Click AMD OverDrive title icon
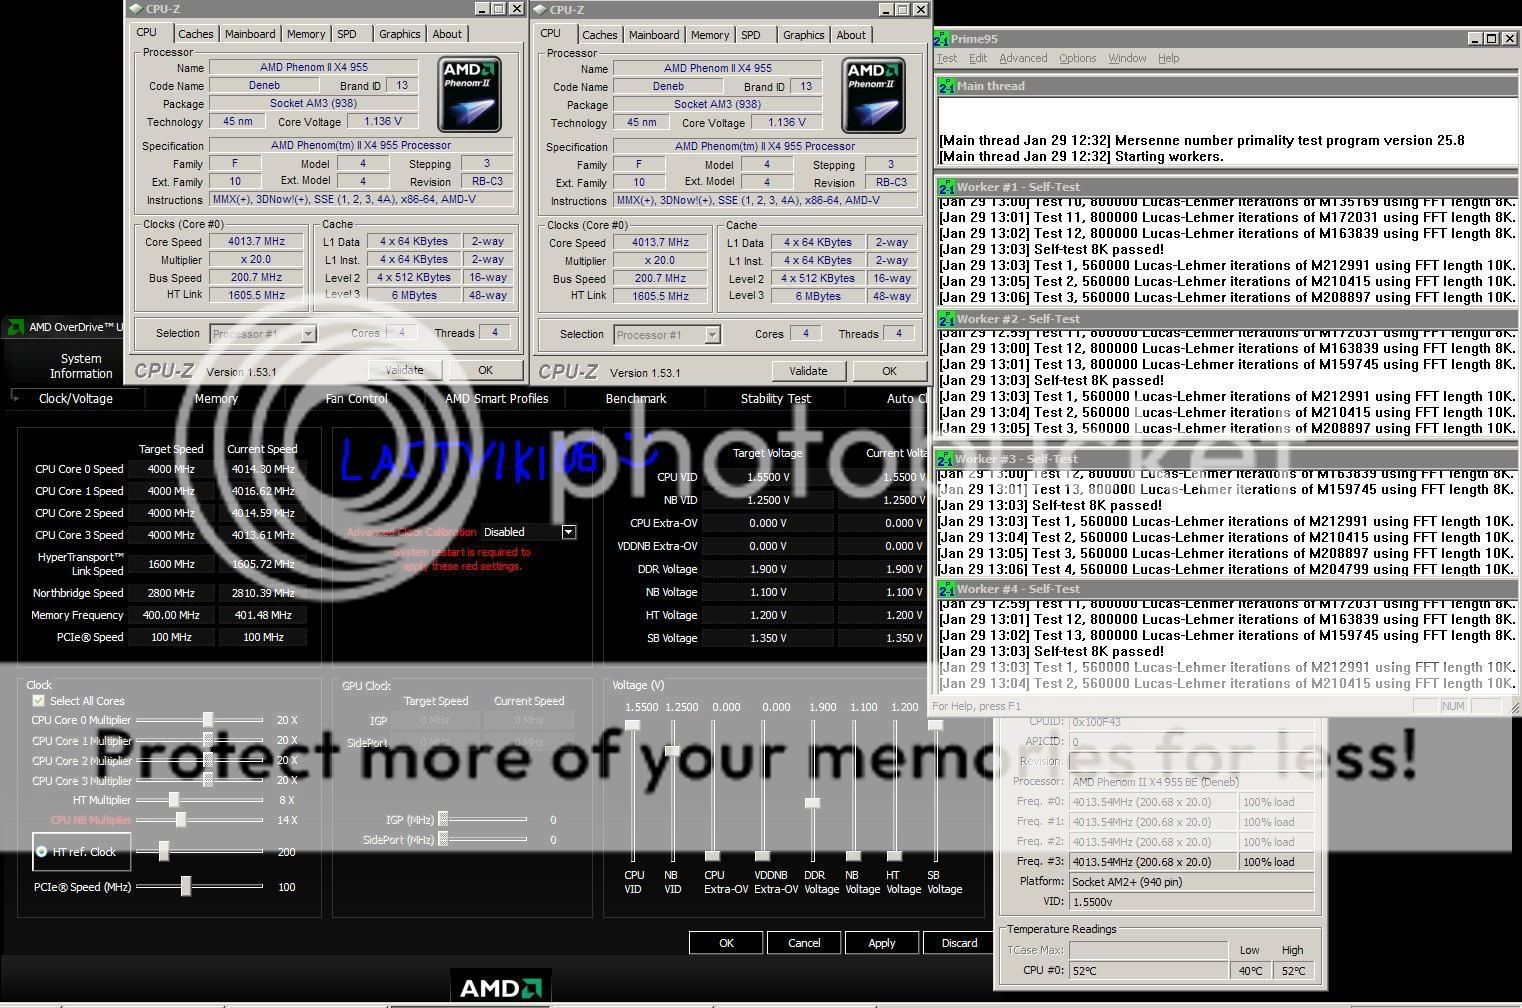This screenshot has height=1008, width=1522. 15,327
